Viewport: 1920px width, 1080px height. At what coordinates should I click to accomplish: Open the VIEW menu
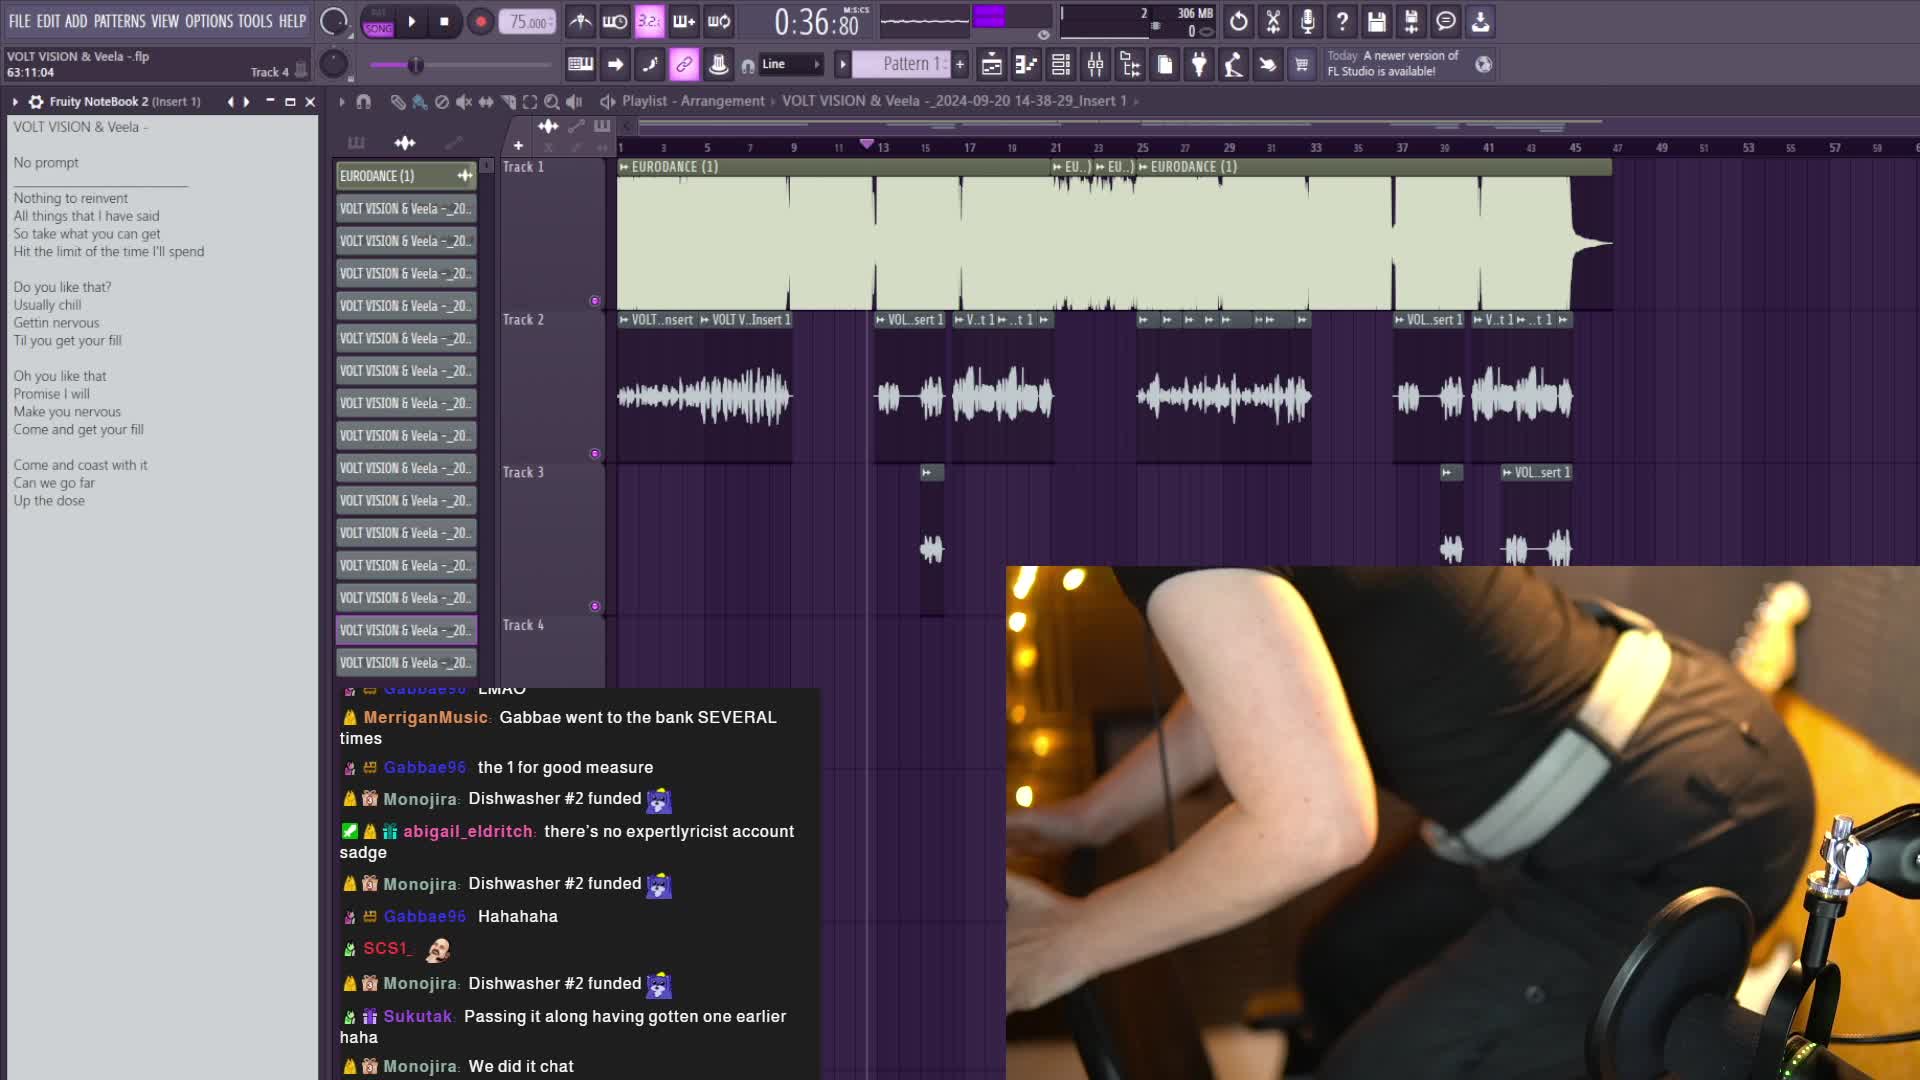coord(165,21)
